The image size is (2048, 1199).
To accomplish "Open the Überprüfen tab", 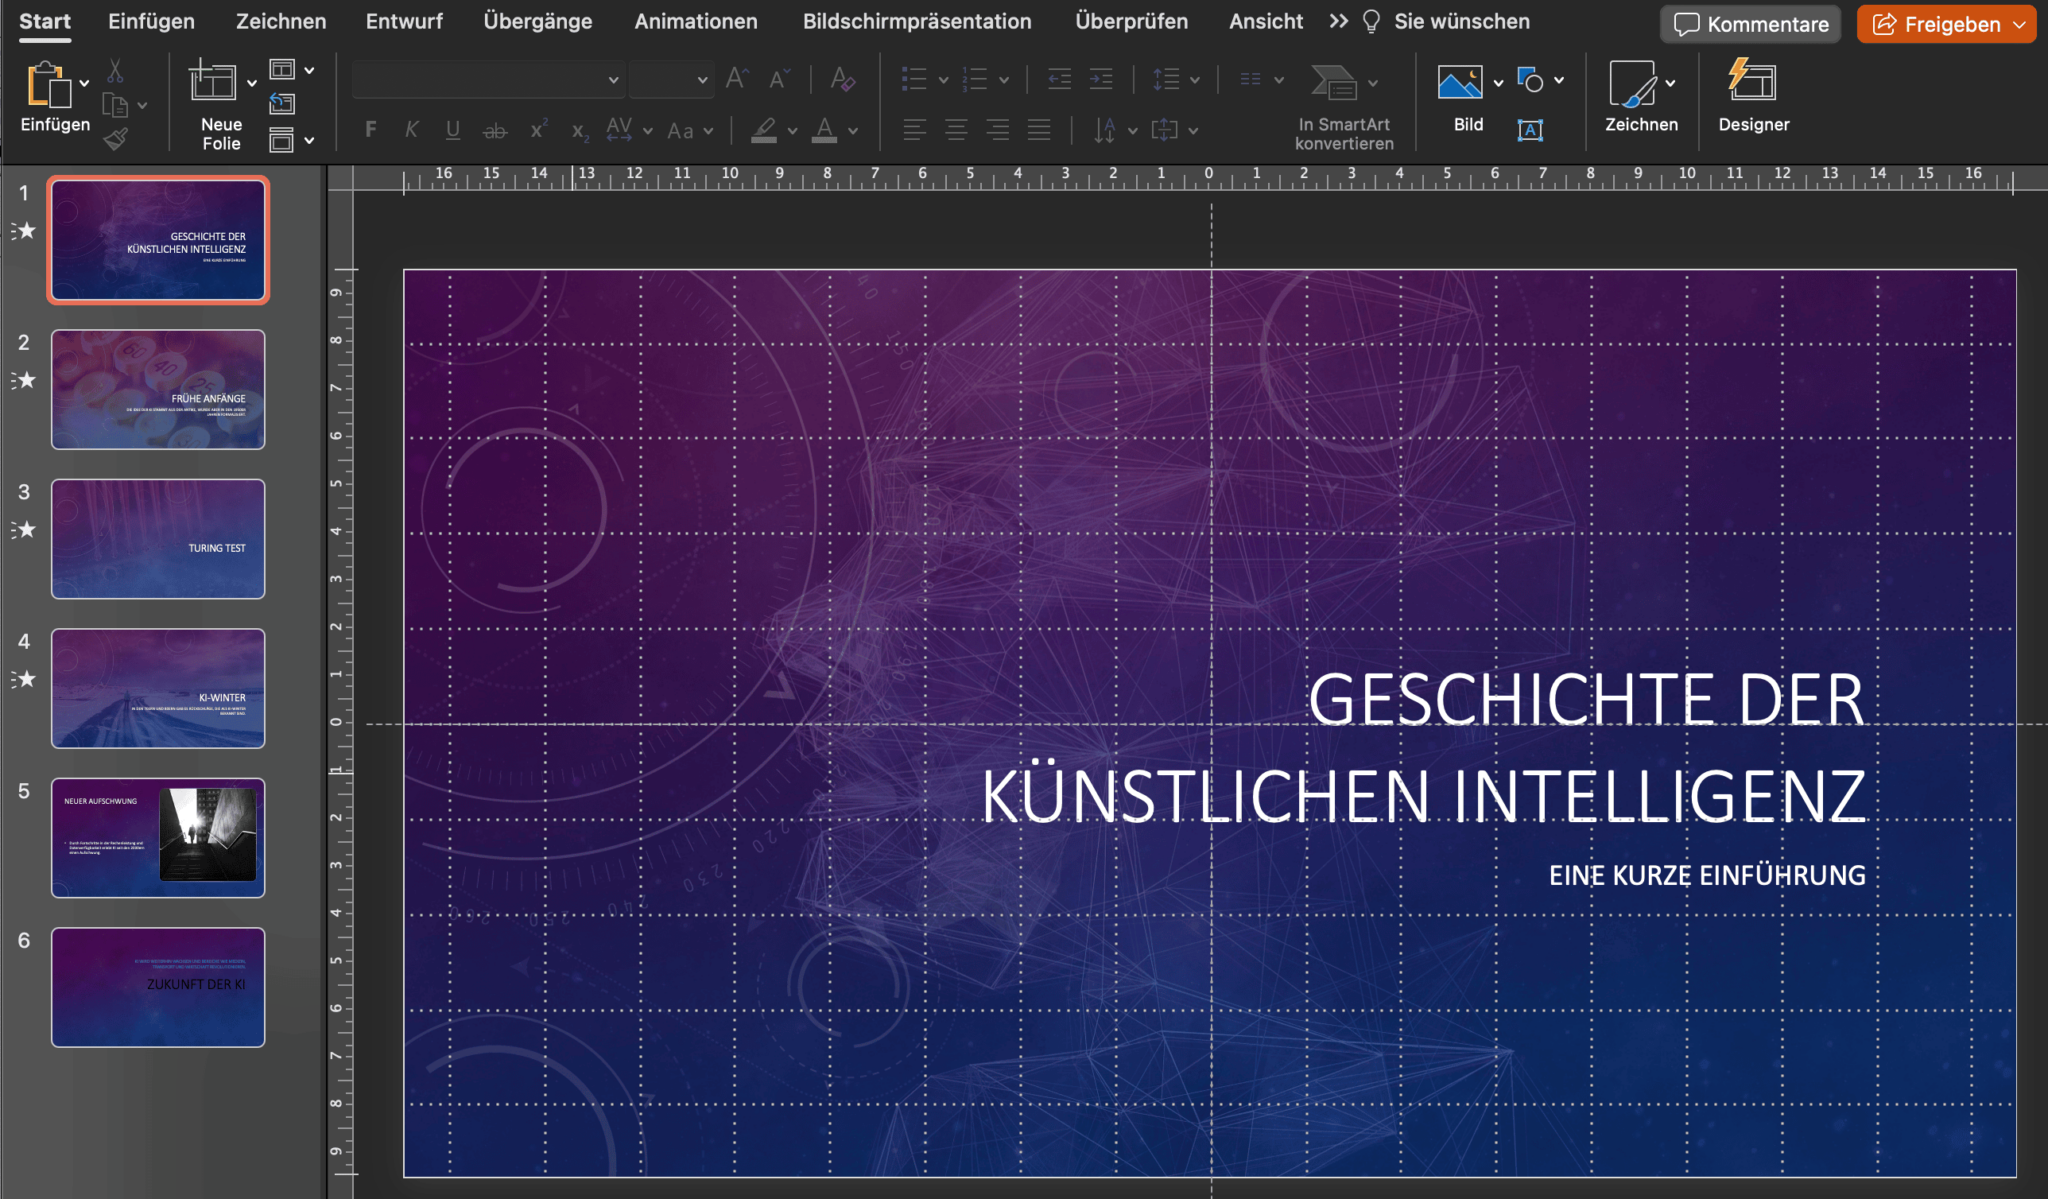I will pos(1132,21).
